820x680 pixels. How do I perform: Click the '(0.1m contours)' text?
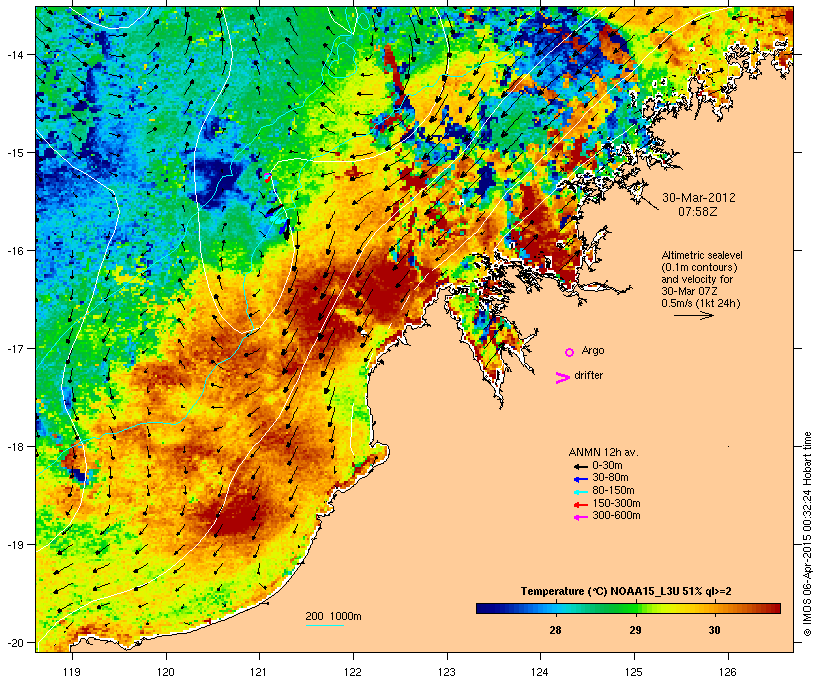coord(699,267)
